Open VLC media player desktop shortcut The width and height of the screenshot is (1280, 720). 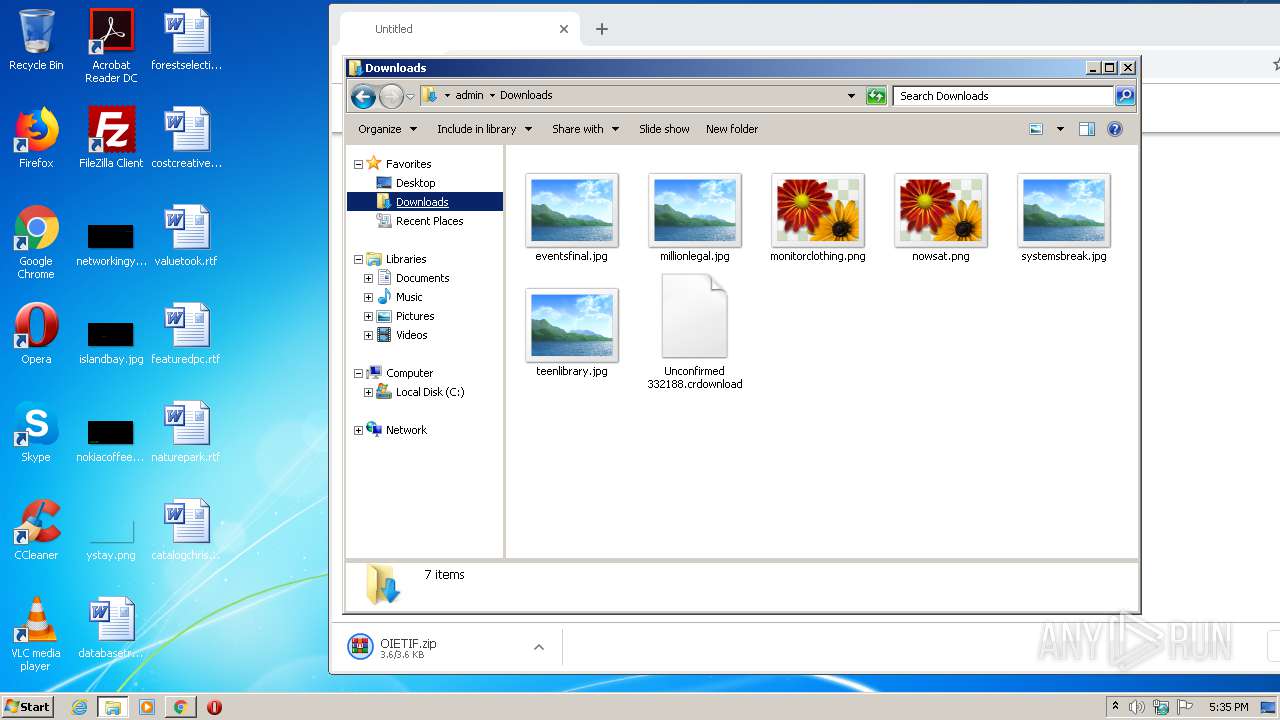36,634
